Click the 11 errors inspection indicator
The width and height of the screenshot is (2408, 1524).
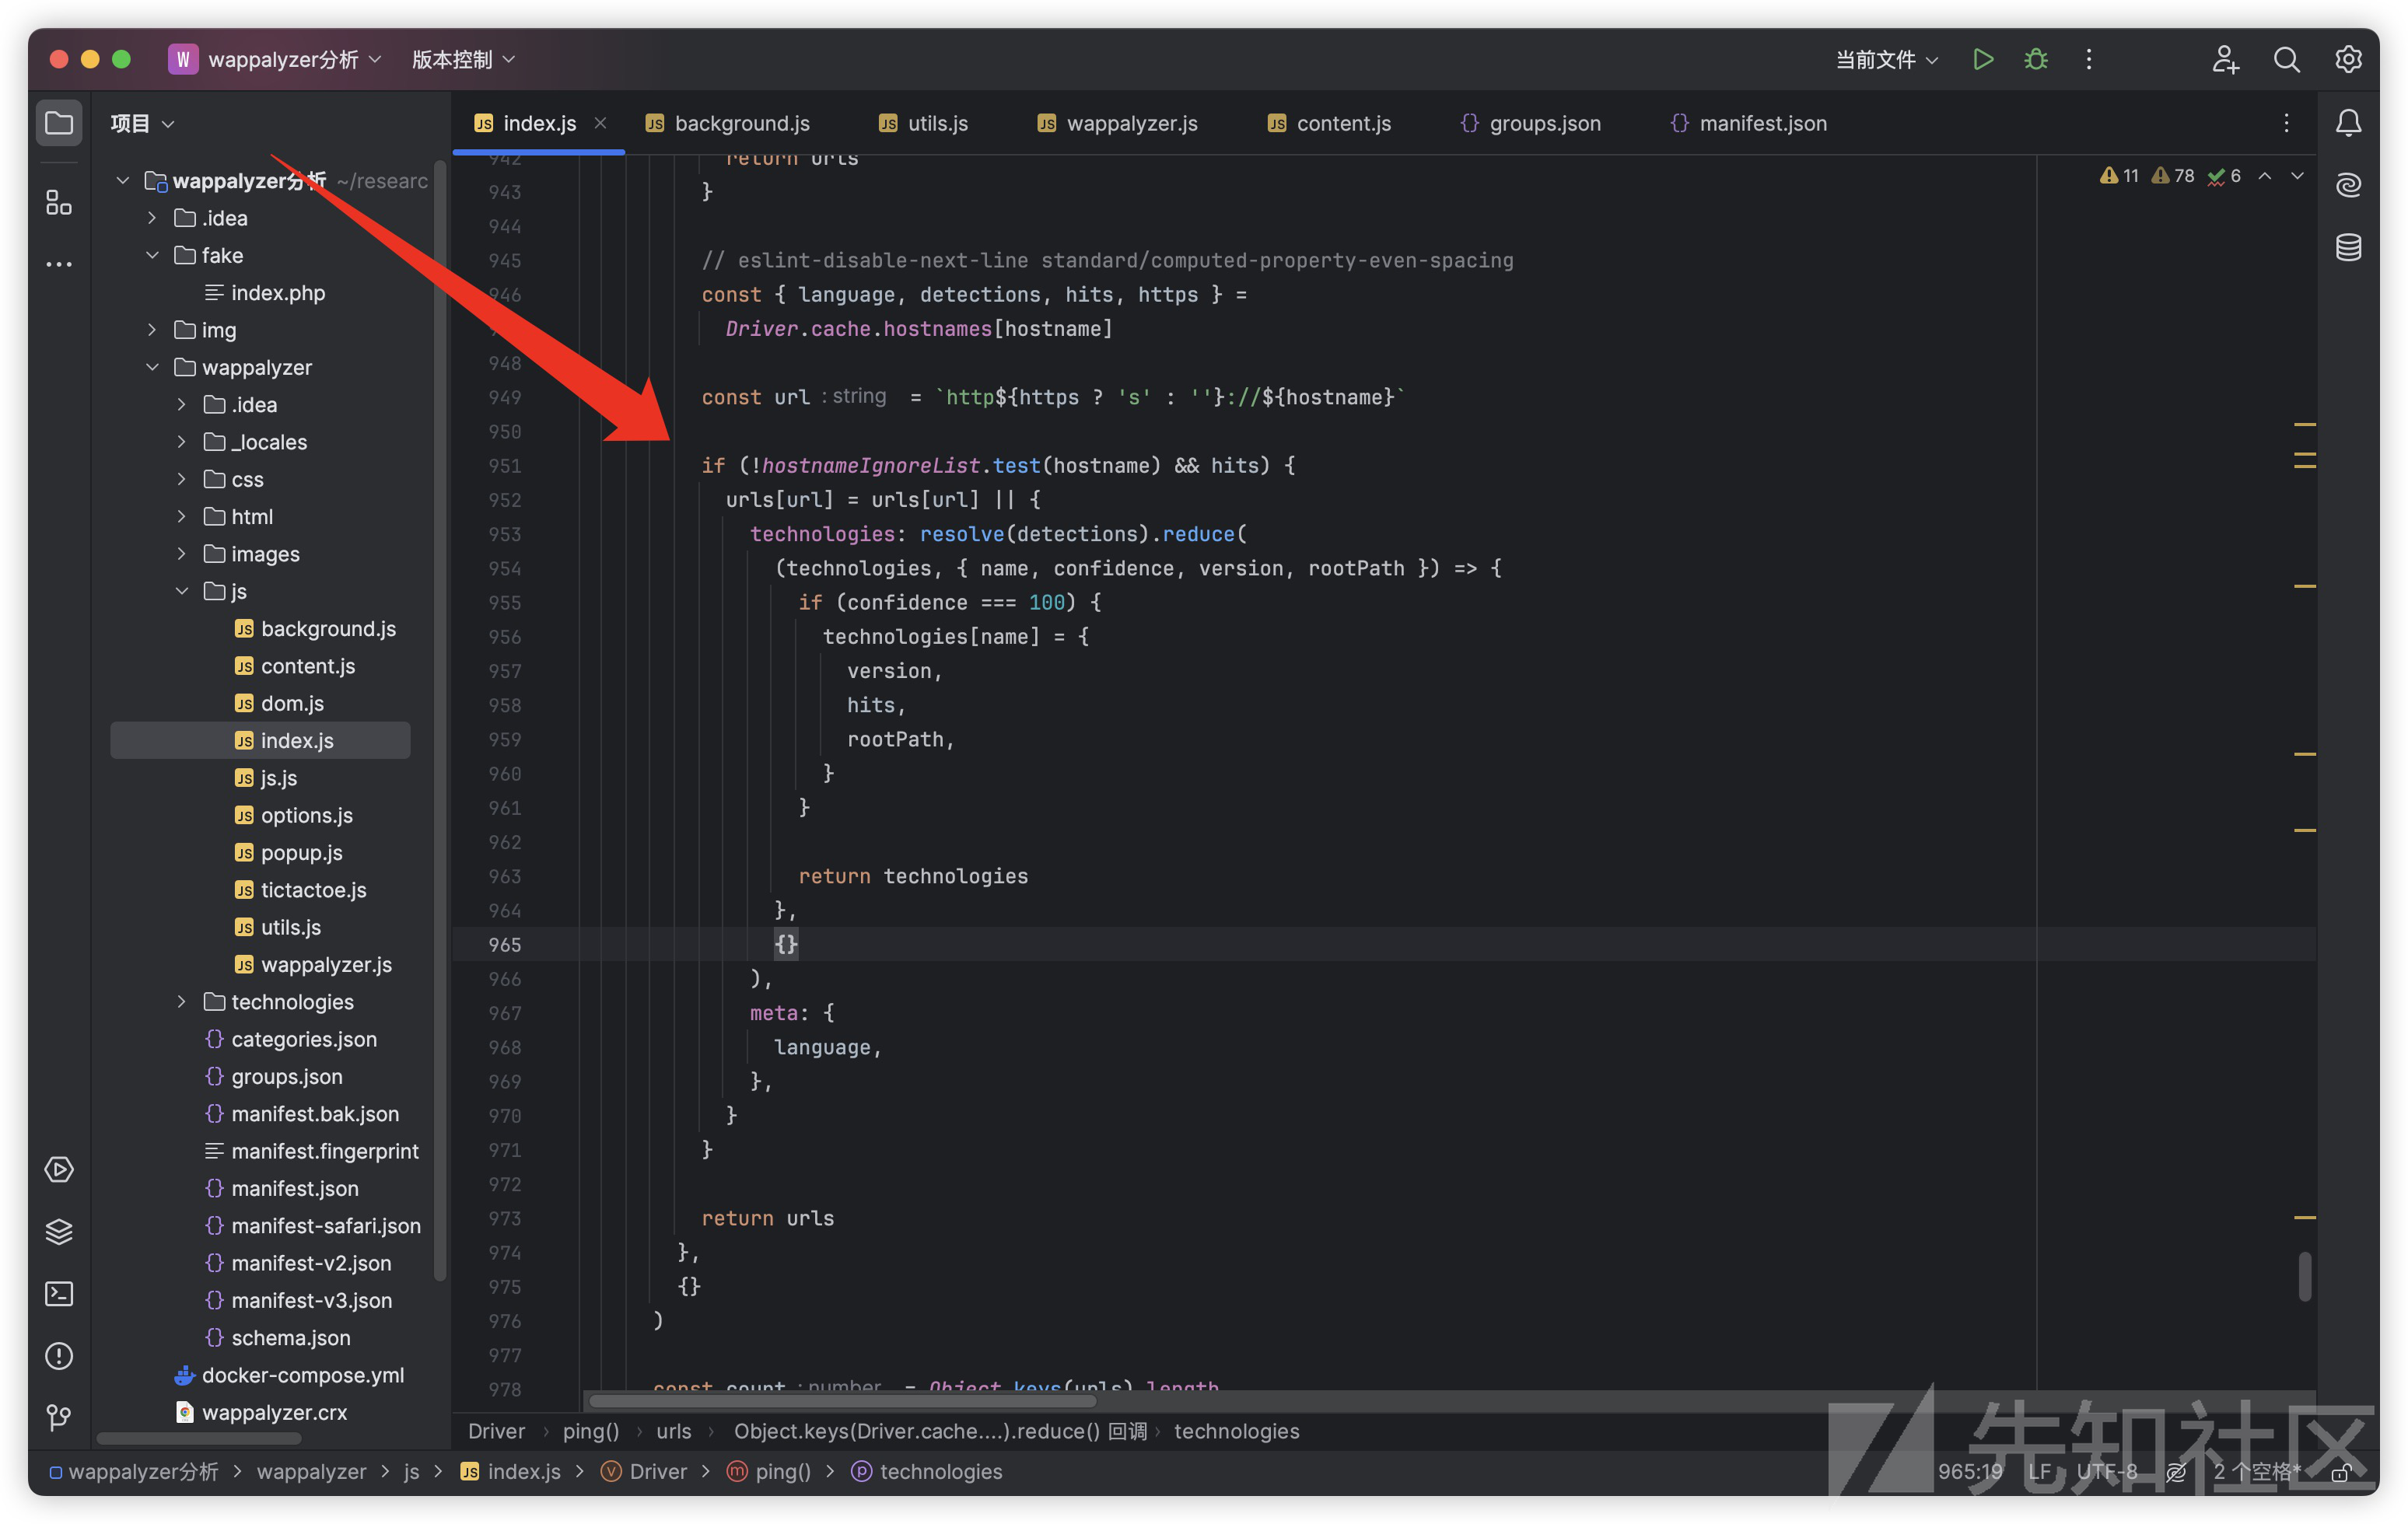pyautogui.click(x=2119, y=176)
